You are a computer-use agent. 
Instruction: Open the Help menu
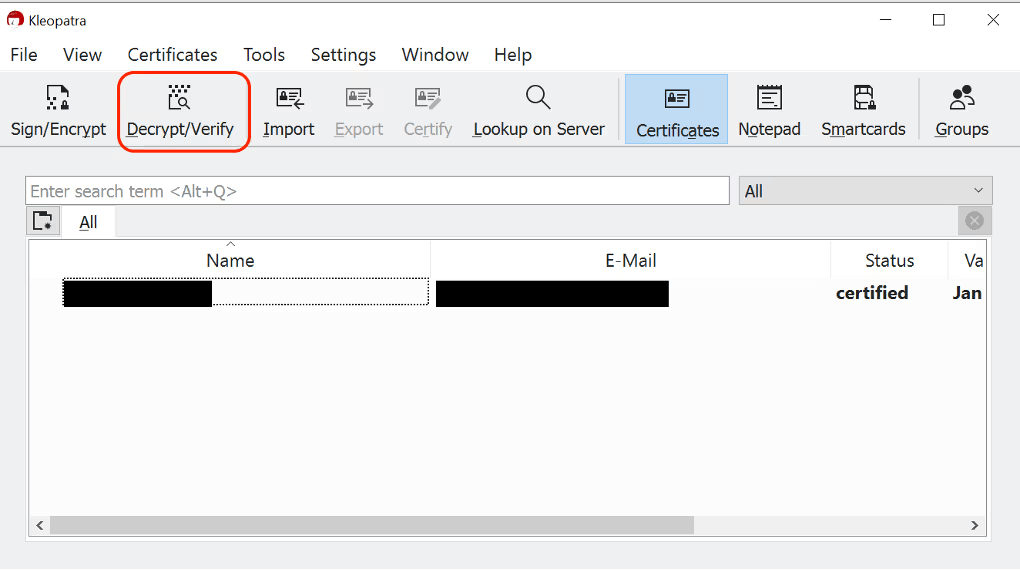[513, 55]
